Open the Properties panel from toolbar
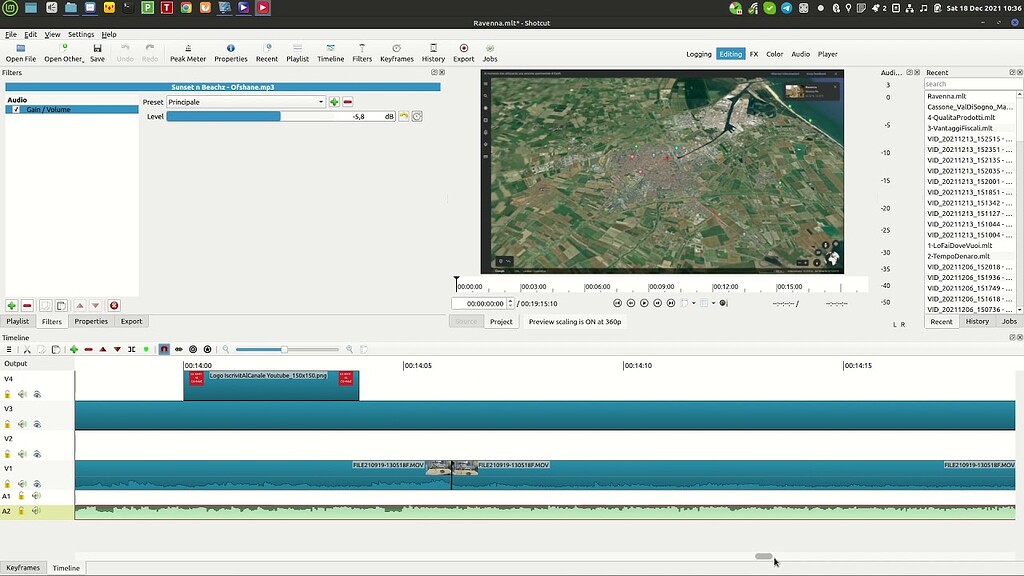Viewport: 1024px width, 576px height. point(231,53)
